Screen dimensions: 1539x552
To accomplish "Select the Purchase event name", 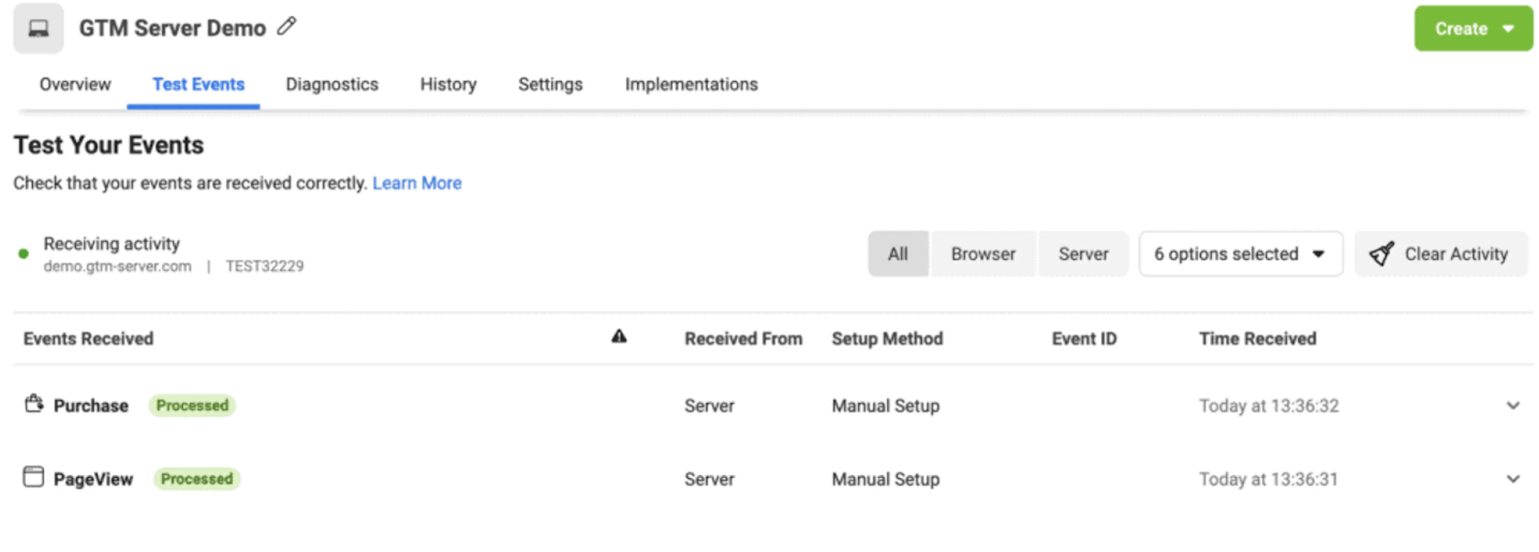I will tap(91, 406).
